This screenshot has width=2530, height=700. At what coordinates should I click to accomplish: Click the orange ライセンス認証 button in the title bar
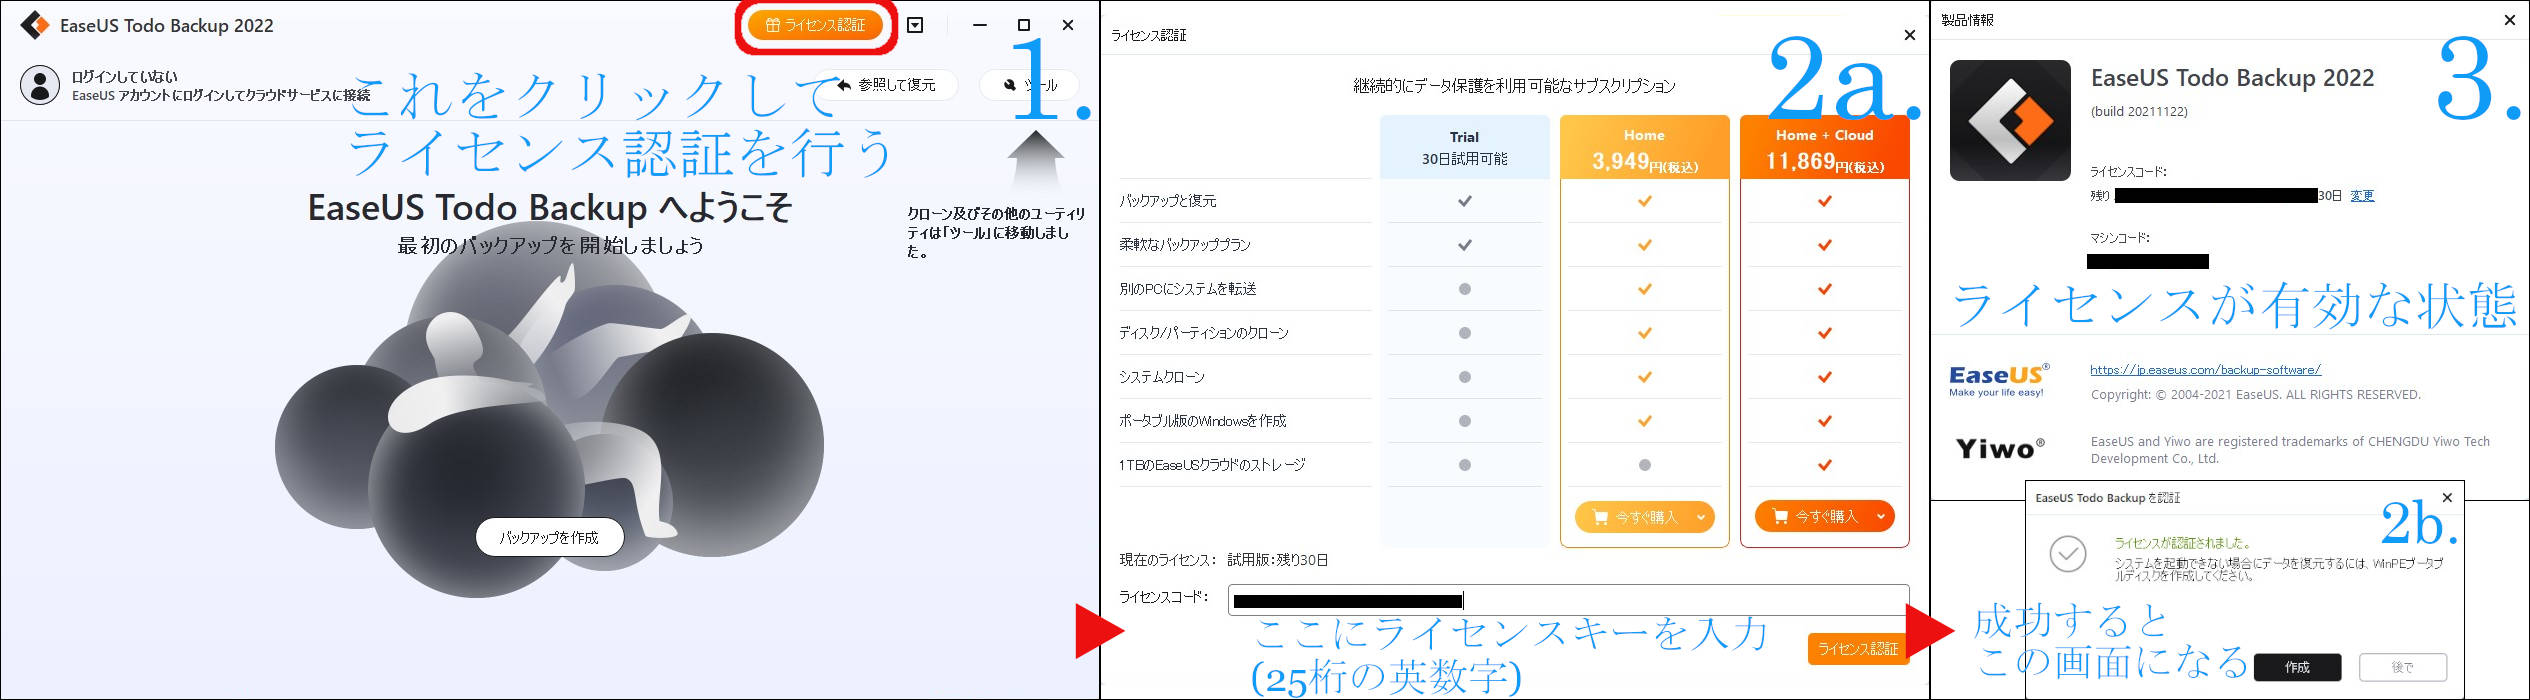[815, 25]
